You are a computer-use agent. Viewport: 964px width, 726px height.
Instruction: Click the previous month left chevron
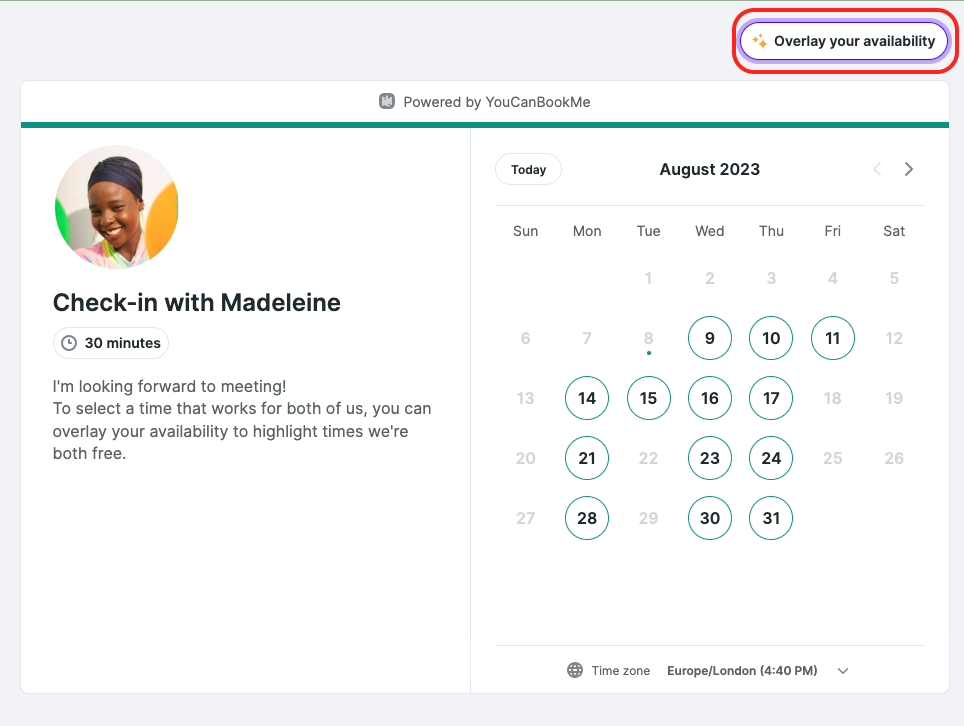(x=877, y=169)
